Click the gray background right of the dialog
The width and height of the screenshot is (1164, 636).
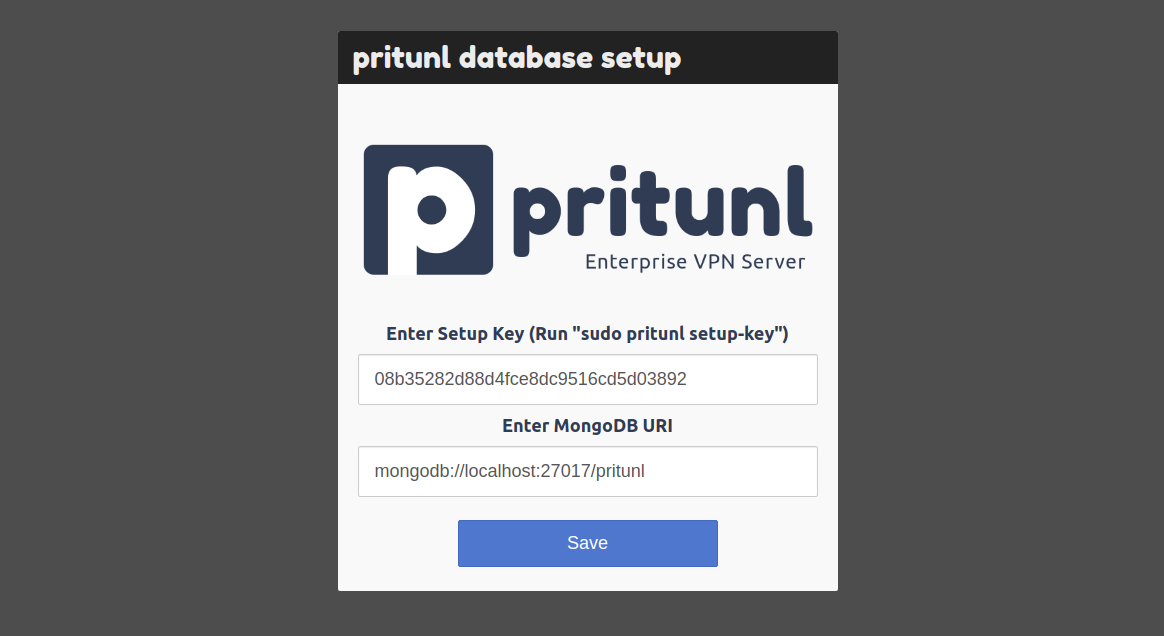tap(1001, 318)
